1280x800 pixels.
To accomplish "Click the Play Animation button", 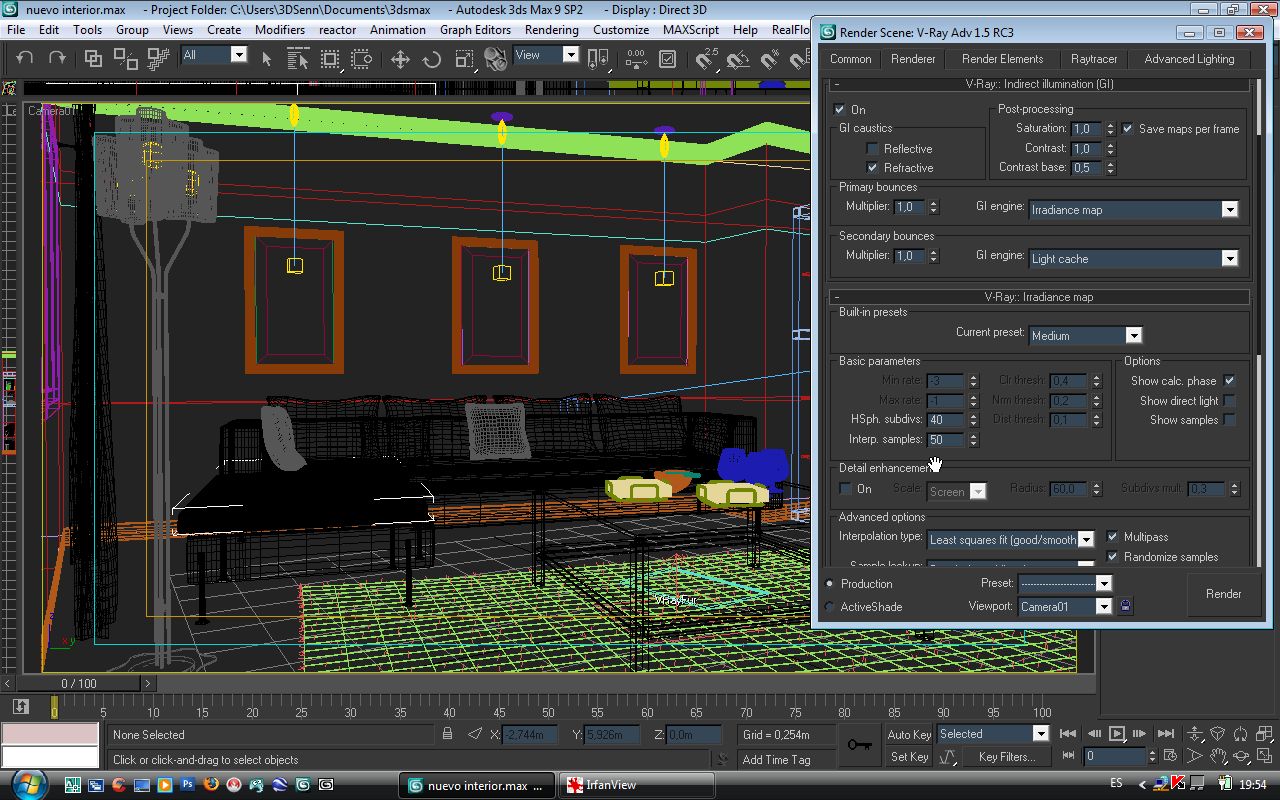I will 1117,734.
